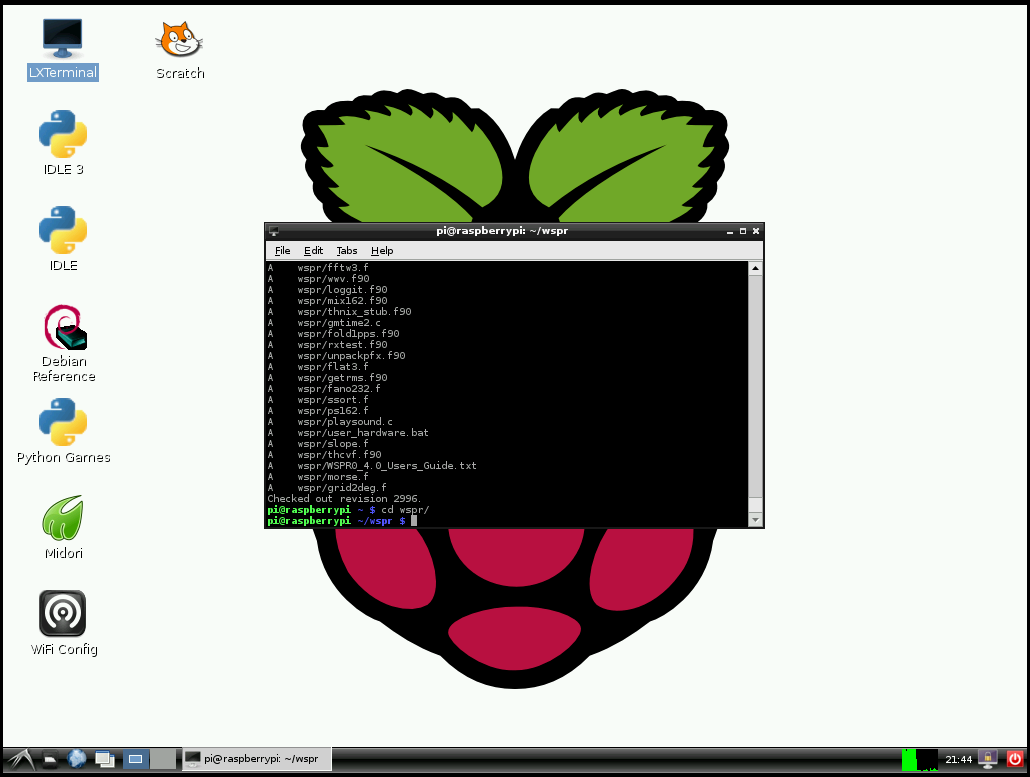
Task: Click the pi@raspberrypi: ~/wspr taskbar button
Action: click(257, 759)
